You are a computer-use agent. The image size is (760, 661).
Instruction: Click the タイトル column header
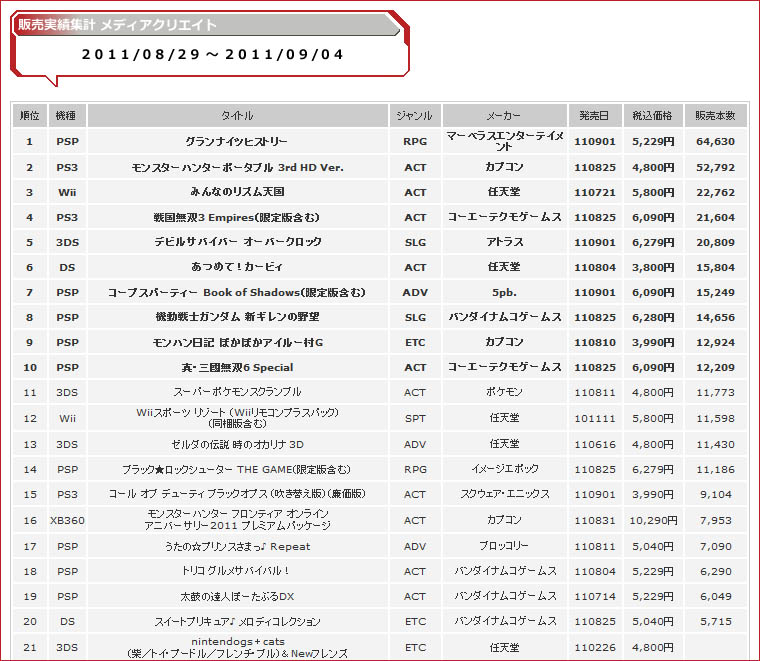[x=238, y=115]
